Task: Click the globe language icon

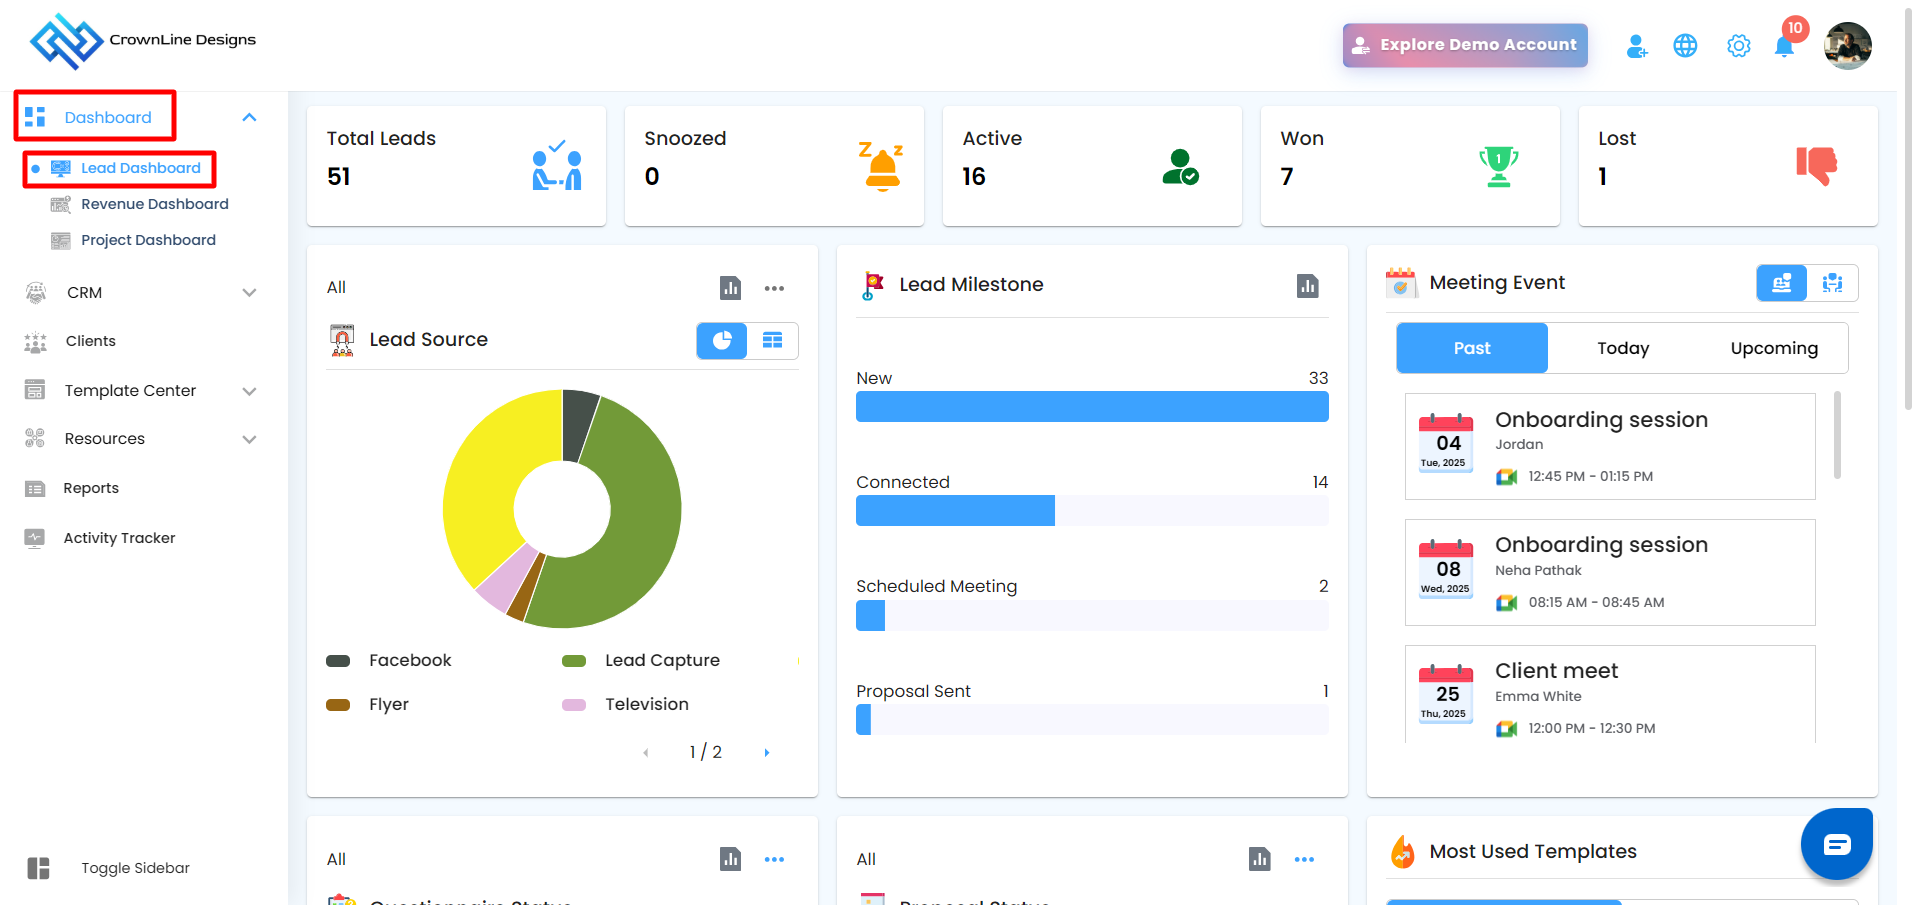Action: point(1685,46)
